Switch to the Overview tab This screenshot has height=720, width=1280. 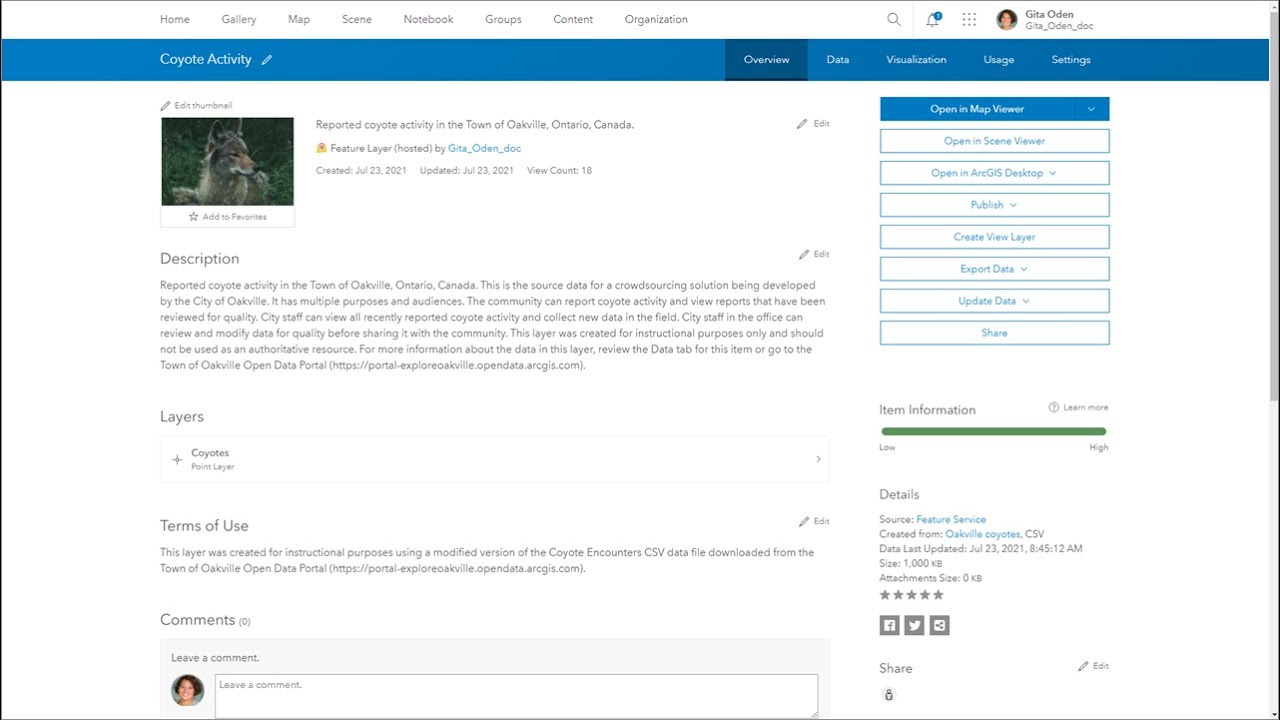[x=766, y=60]
